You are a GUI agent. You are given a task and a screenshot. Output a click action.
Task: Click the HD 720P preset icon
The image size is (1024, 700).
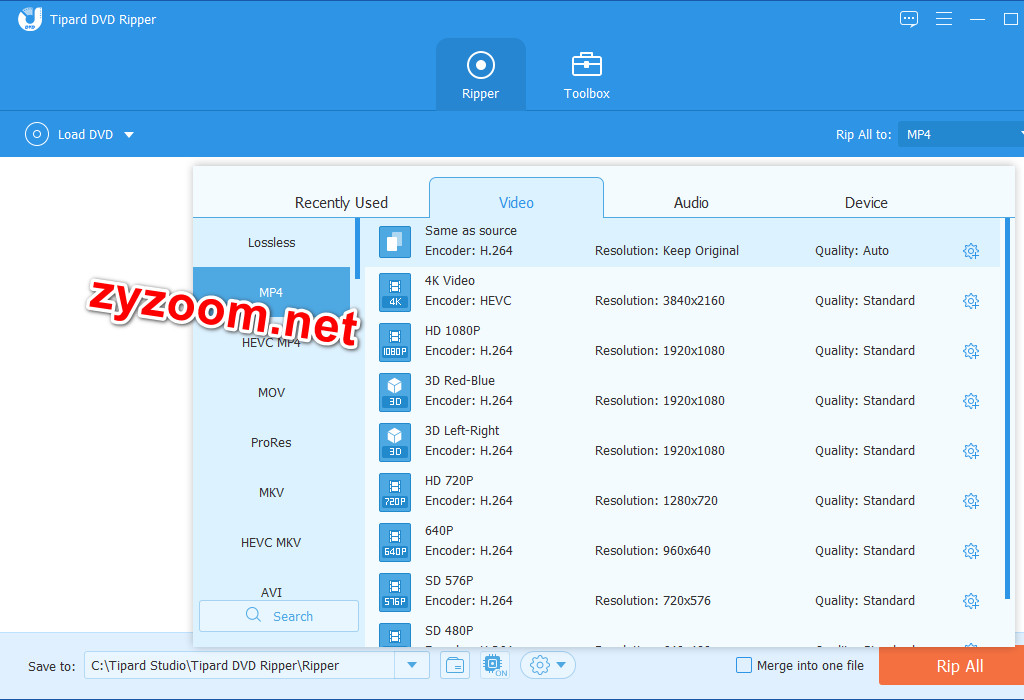(395, 492)
